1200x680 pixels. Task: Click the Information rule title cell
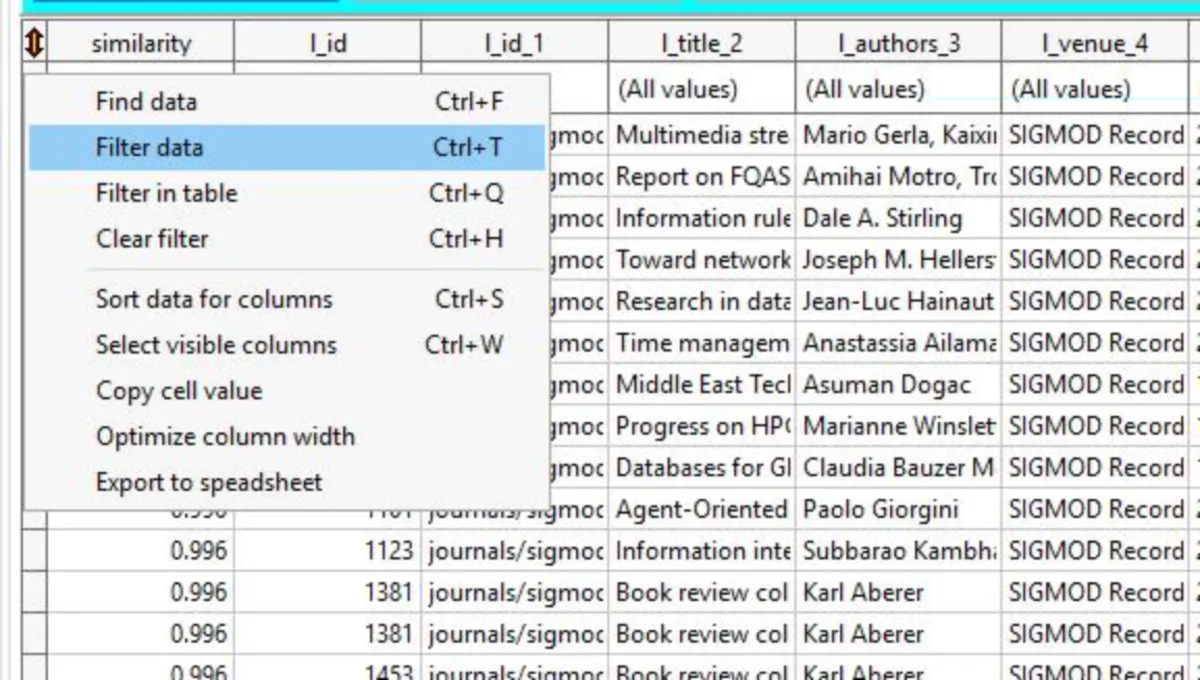702,219
